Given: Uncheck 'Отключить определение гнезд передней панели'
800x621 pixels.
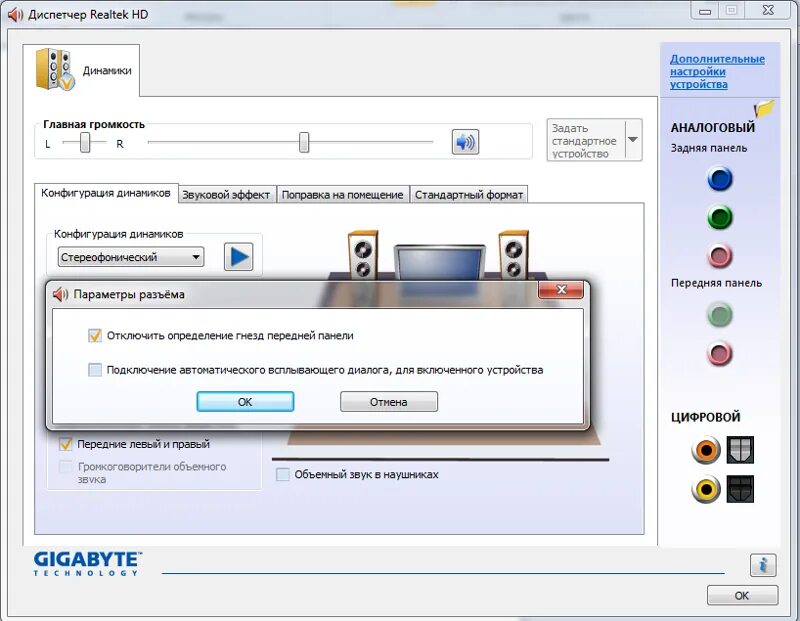Looking at the screenshot, I should [95, 335].
